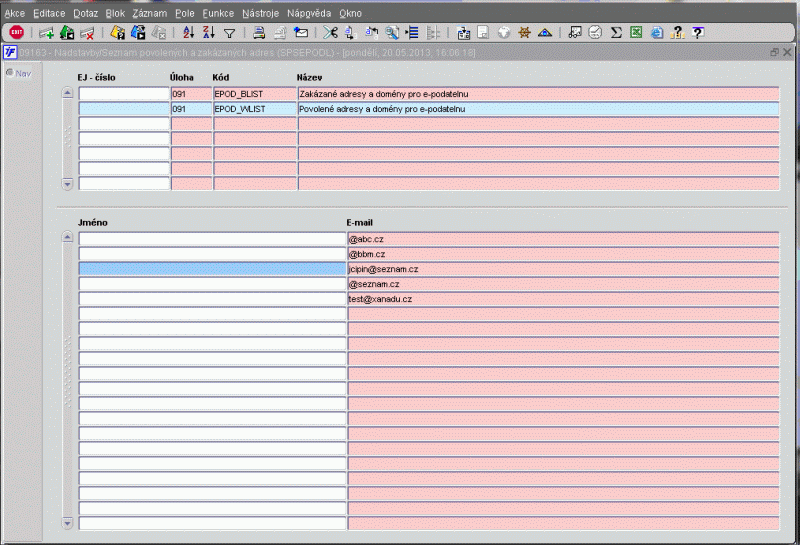
Task: Click the blue triangle pyramid icon
Action: point(544,33)
